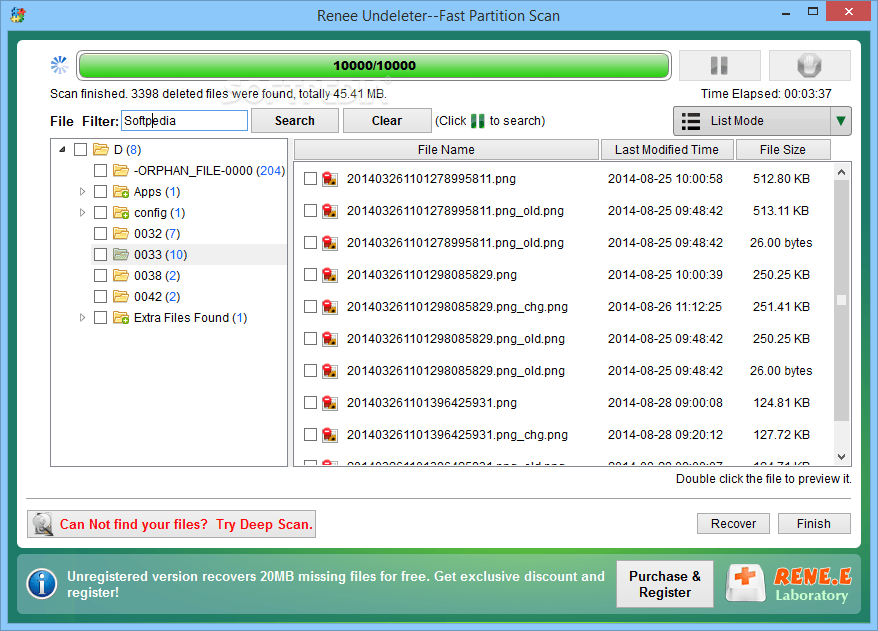The width and height of the screenshot is (878, 631).
Task: Check the -ORPHAN_FILE-0000 folder checkbox
Action: pyautogui.click(x=101, y=170)
